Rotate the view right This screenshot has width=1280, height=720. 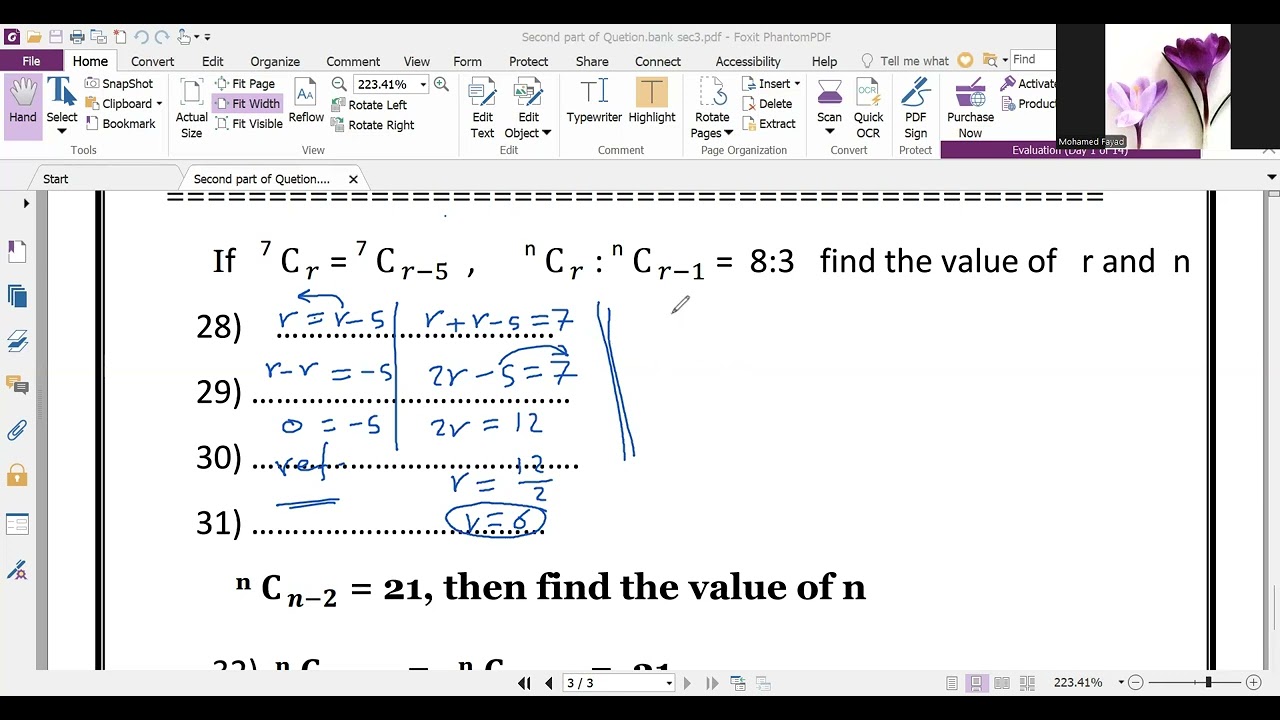(371, 125)
